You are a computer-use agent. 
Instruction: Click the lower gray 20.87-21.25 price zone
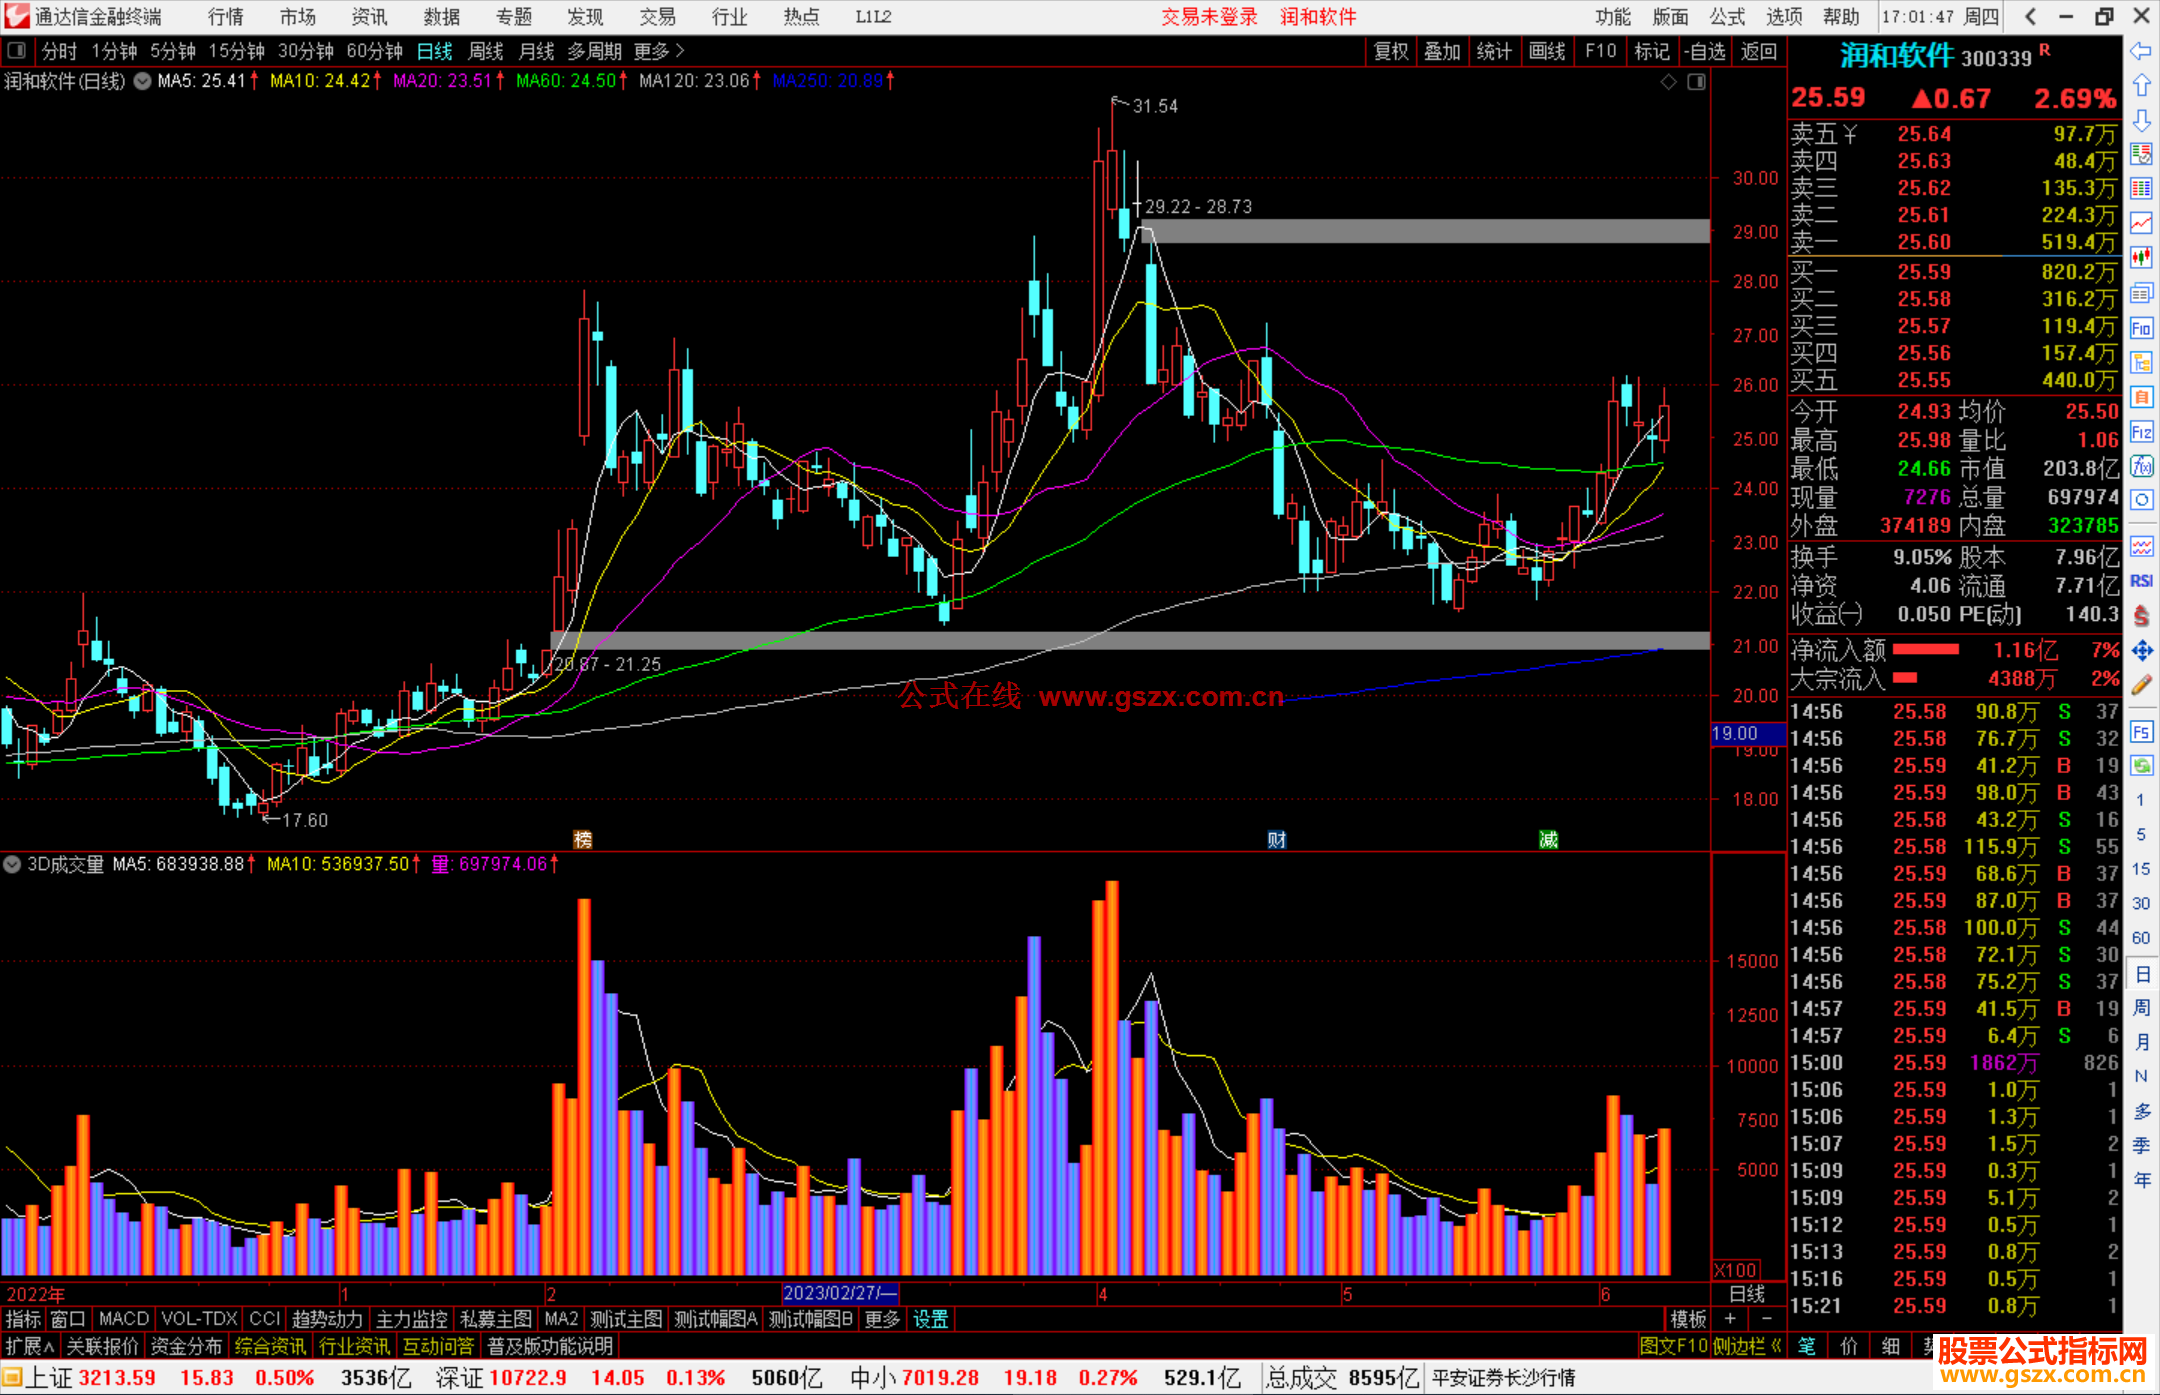coord(1130,641)
